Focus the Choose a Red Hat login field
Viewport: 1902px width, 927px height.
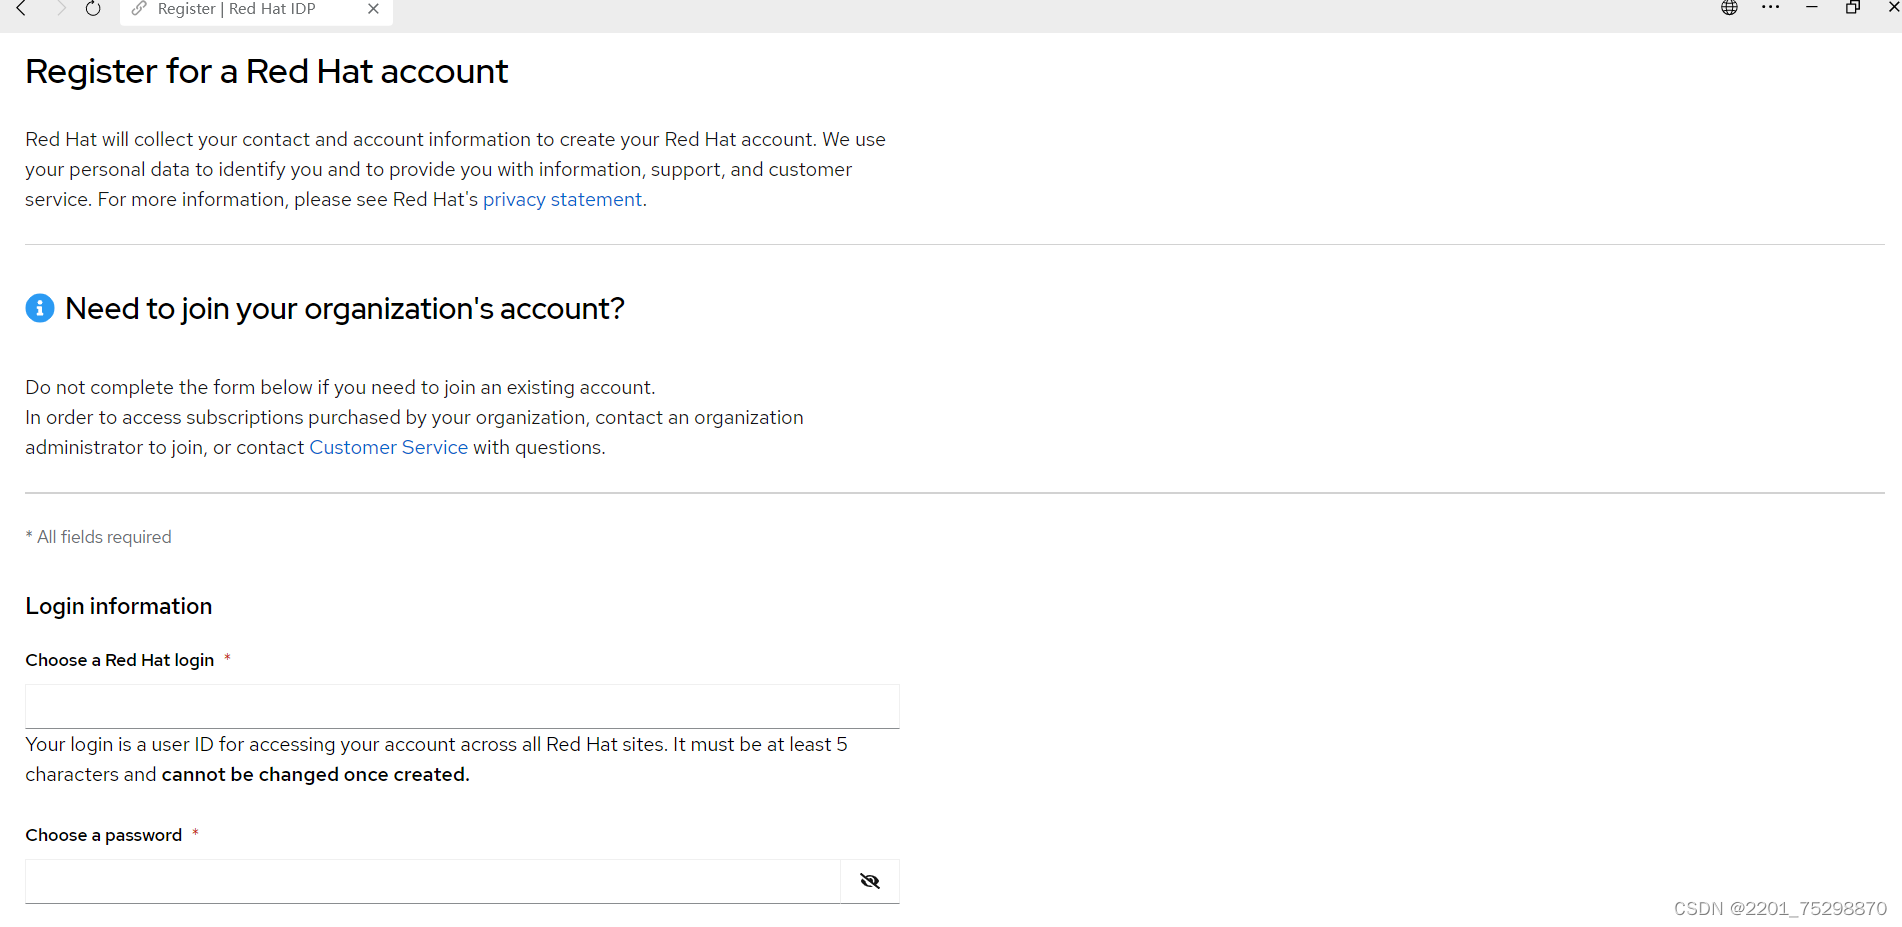(462, 706)
